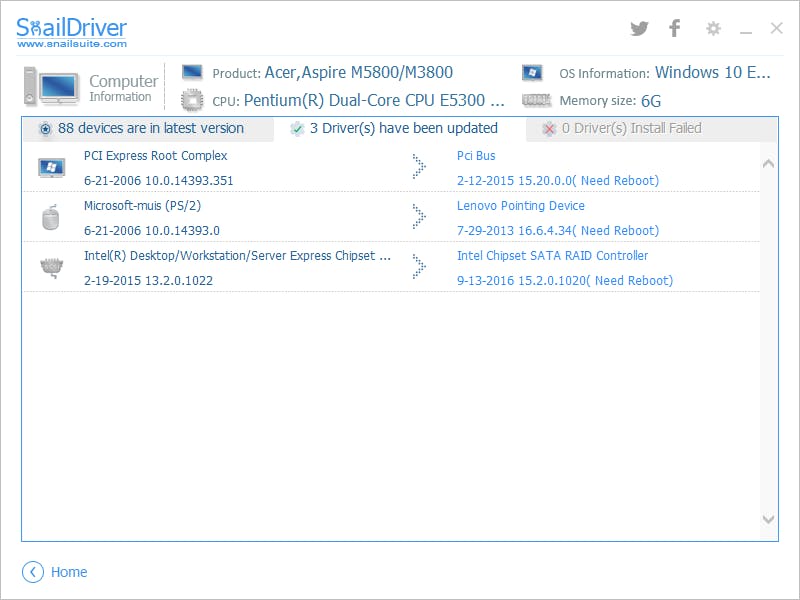The height and width of the screenshot is (600, 800).
Task: Click the PCI Express Root Complex device icon
Action: click(52, 168)
